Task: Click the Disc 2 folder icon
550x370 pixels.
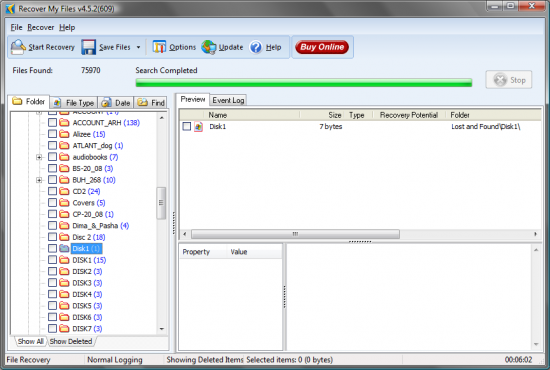Action: [64, 237]
